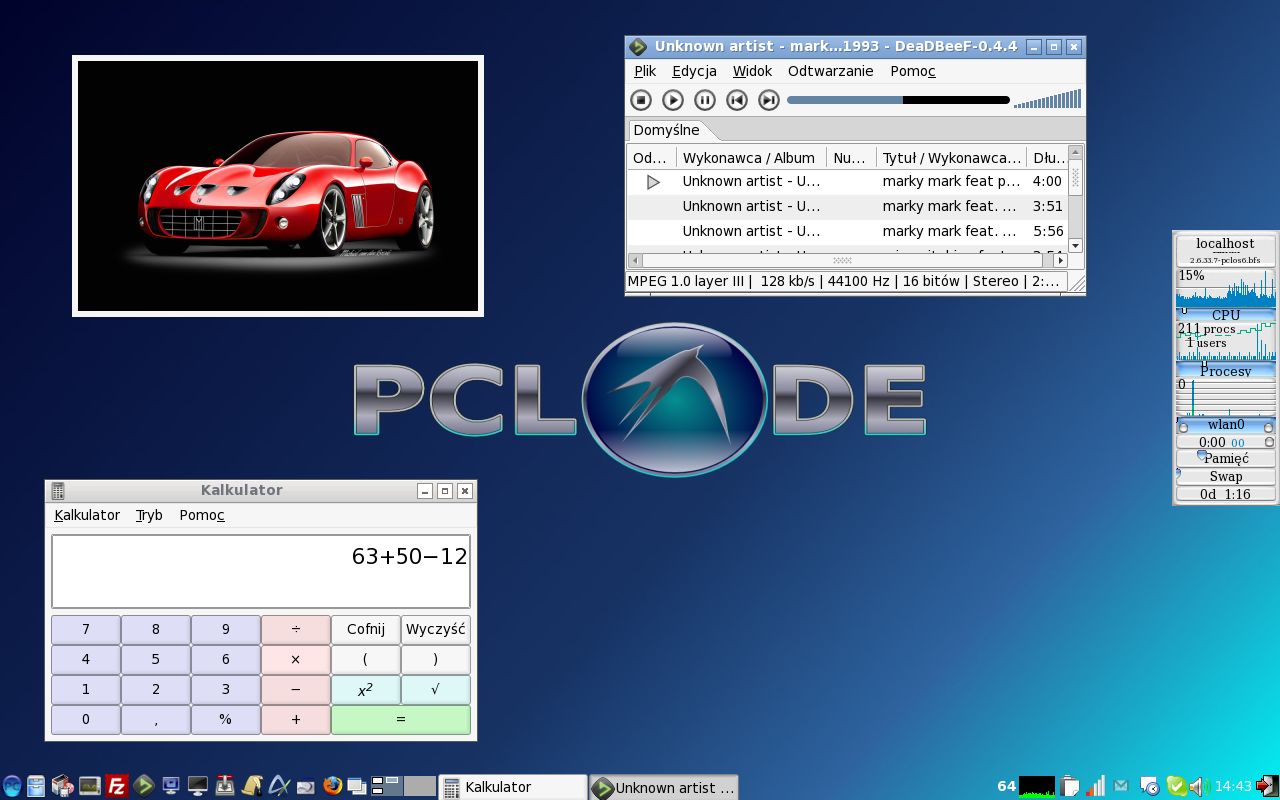Open the Pomoc menu in calculator

pos(202,515)
